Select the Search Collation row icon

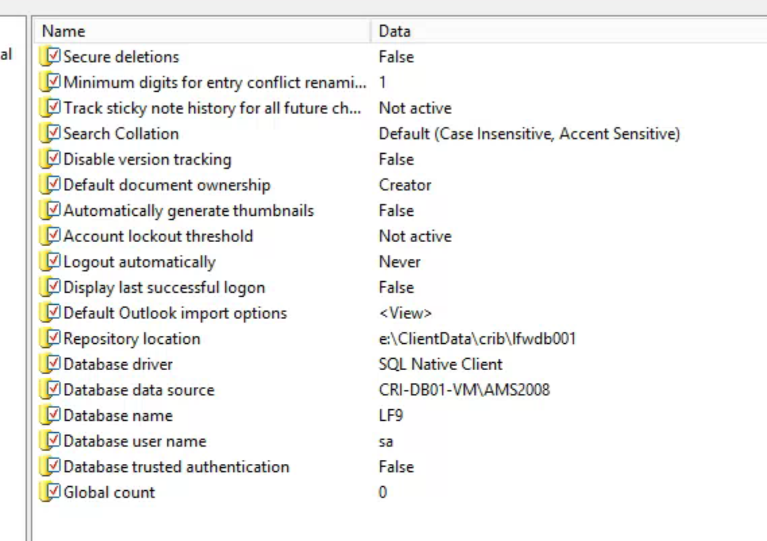(x=49, y=133)
